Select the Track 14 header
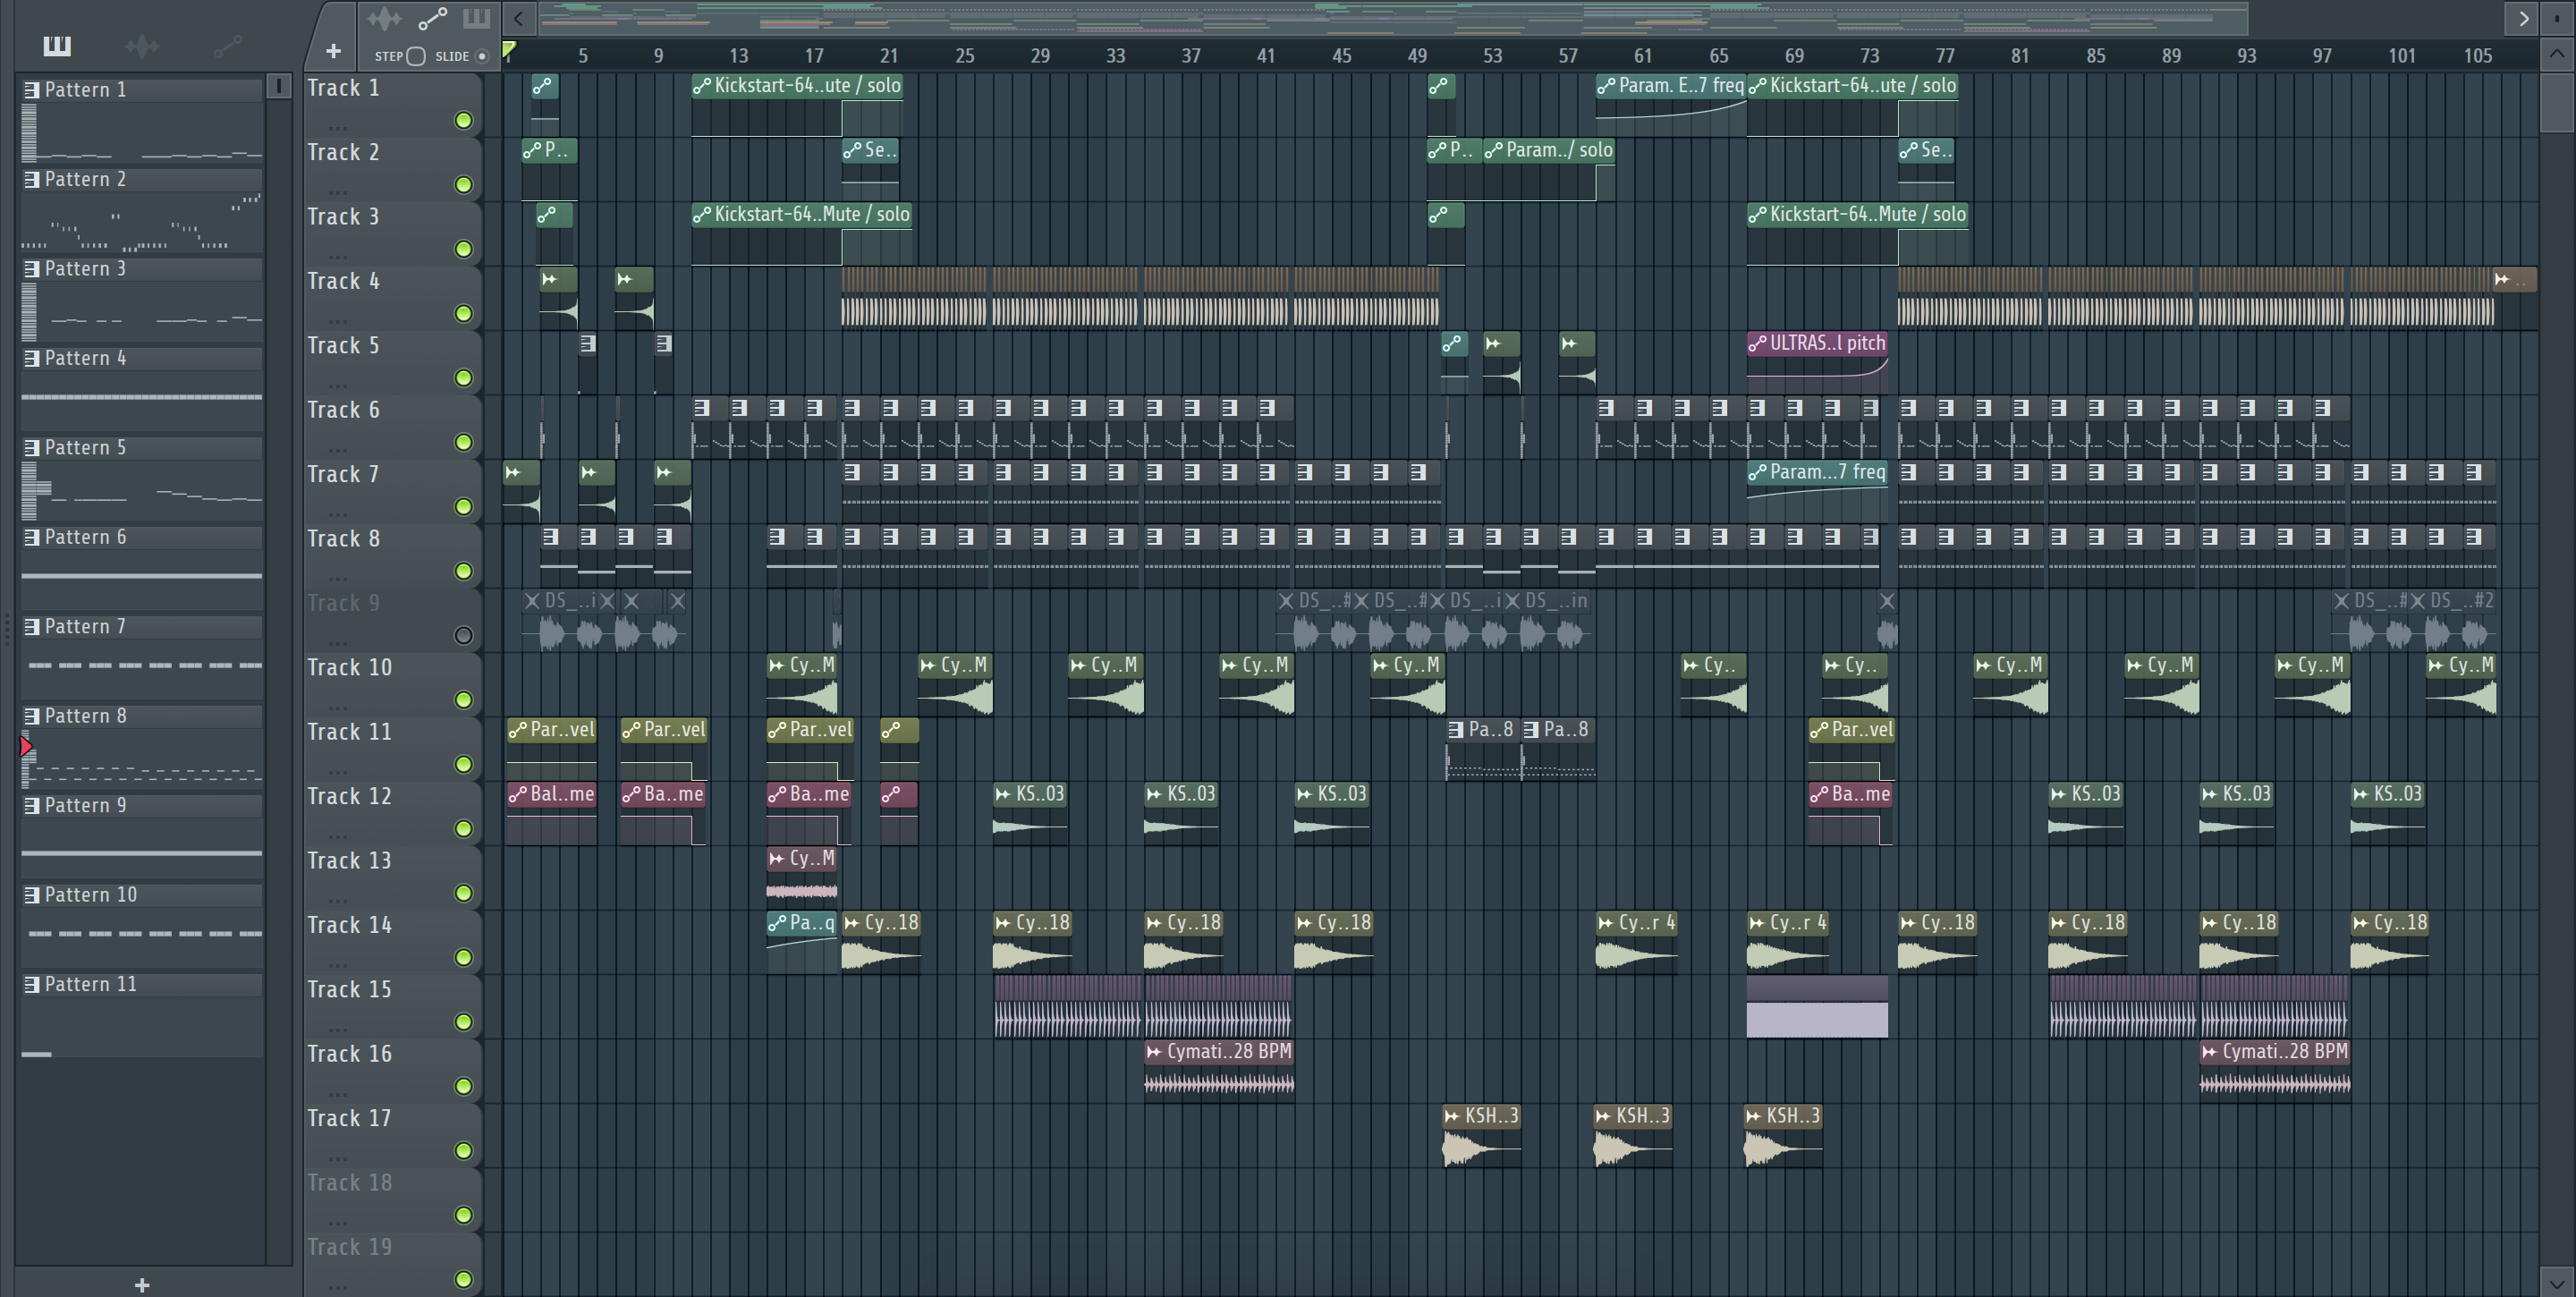Screen dimensions: 2576x1297 tap(392, 941)
